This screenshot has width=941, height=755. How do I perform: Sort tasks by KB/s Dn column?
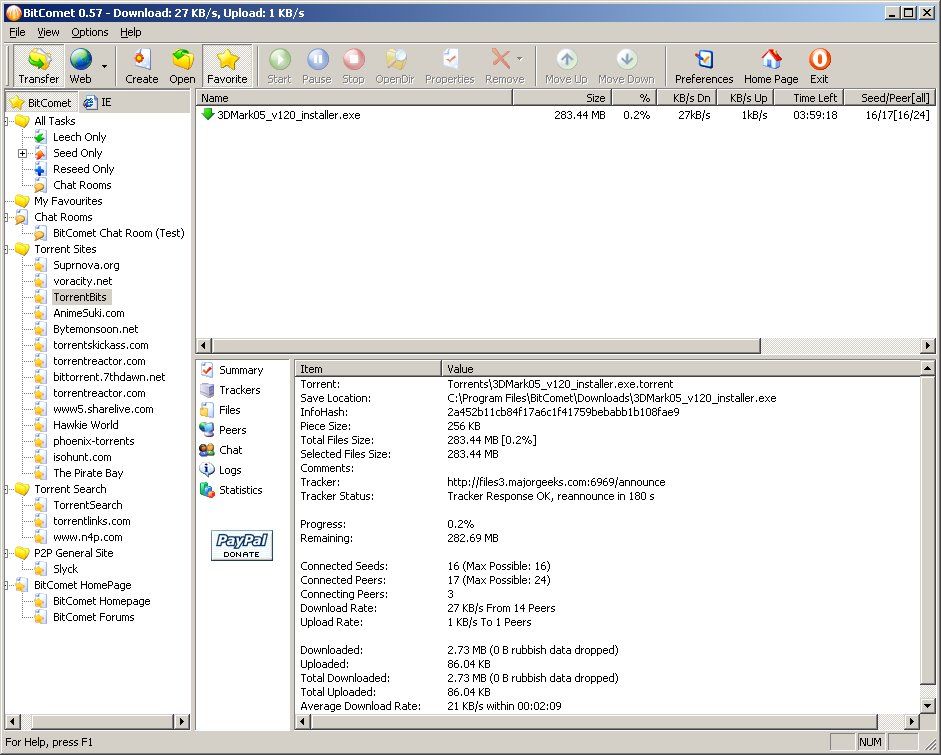687,98
